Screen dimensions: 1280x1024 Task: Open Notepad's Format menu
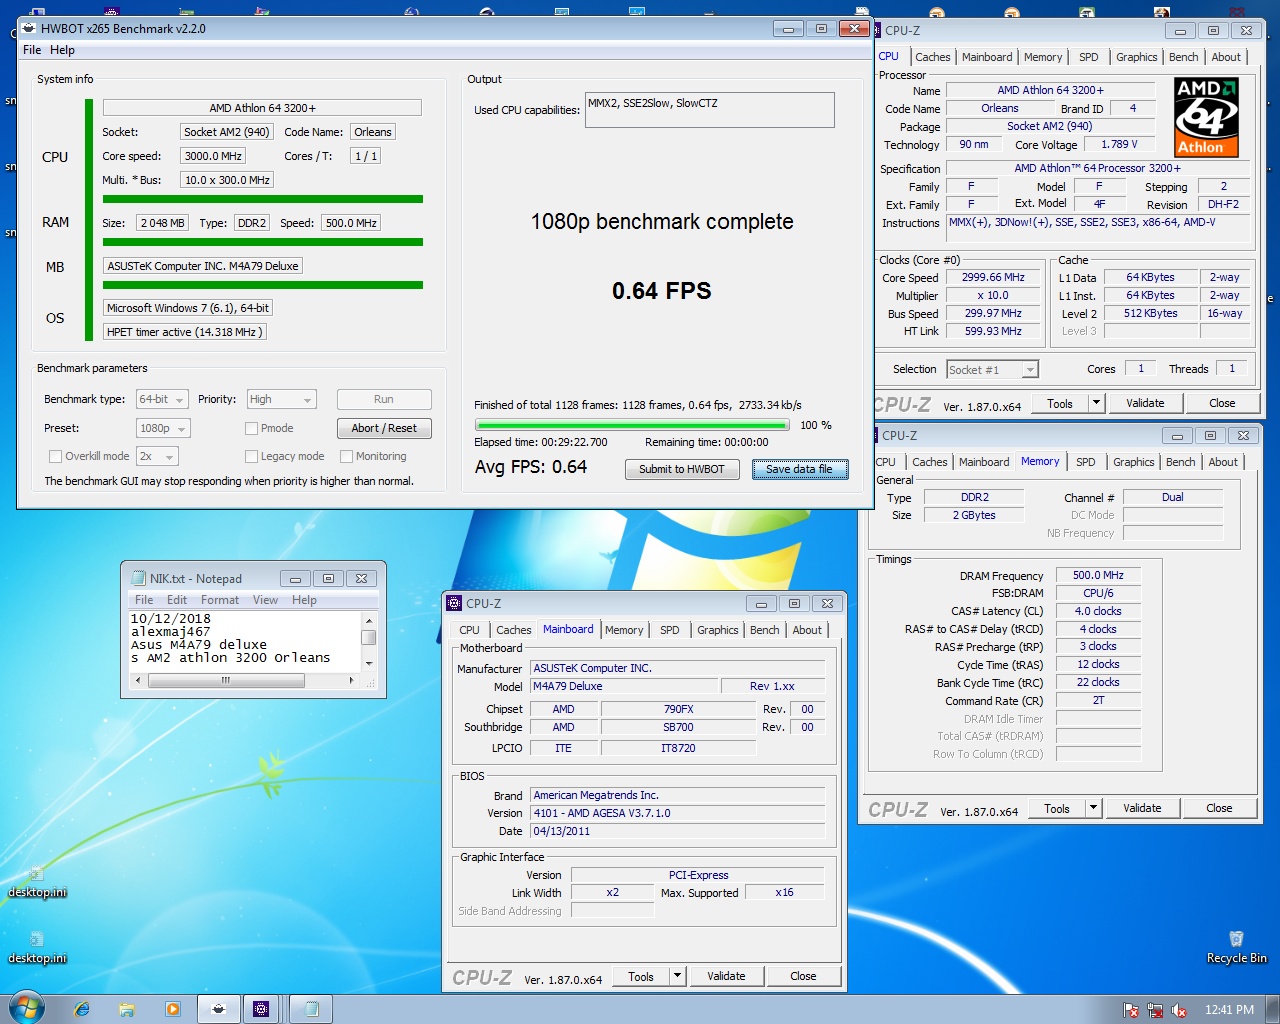pos(219,600)
